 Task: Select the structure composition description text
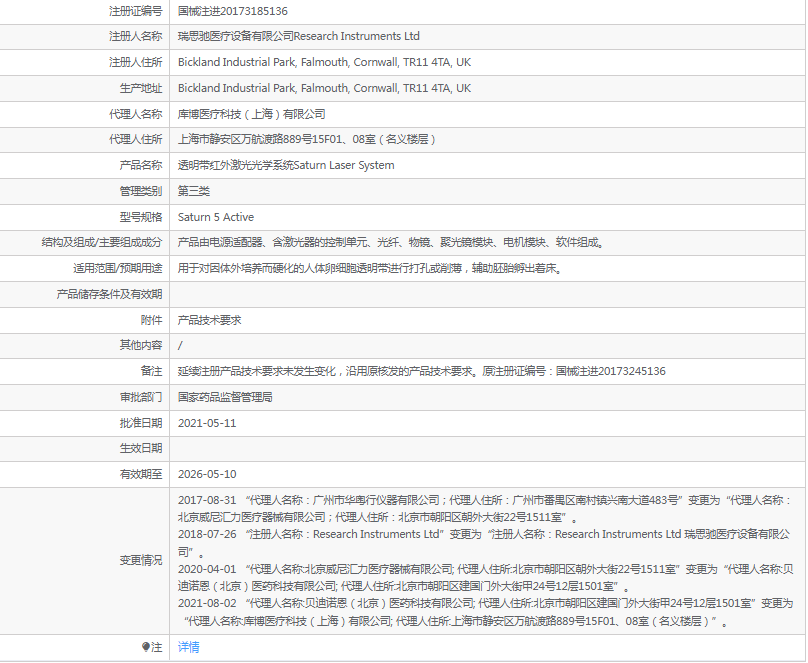coord(391,242)
